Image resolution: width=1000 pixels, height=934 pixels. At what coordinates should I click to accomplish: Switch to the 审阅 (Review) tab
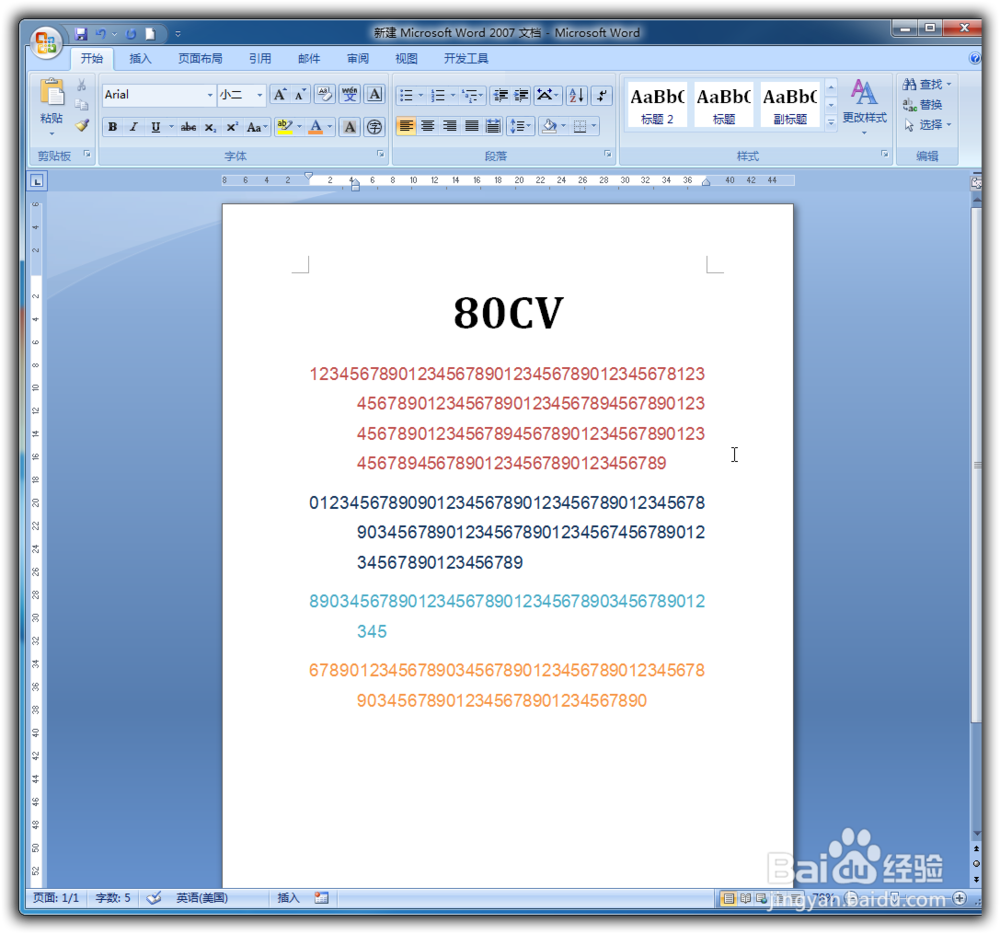(x=358, y=59)
